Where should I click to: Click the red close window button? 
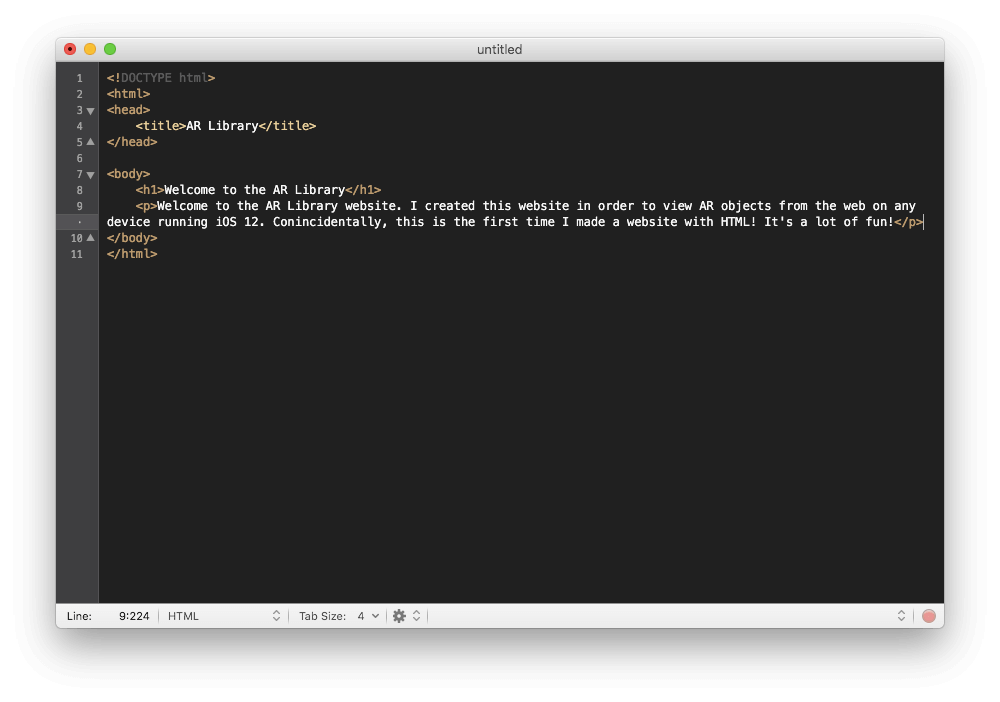(70, 49)
